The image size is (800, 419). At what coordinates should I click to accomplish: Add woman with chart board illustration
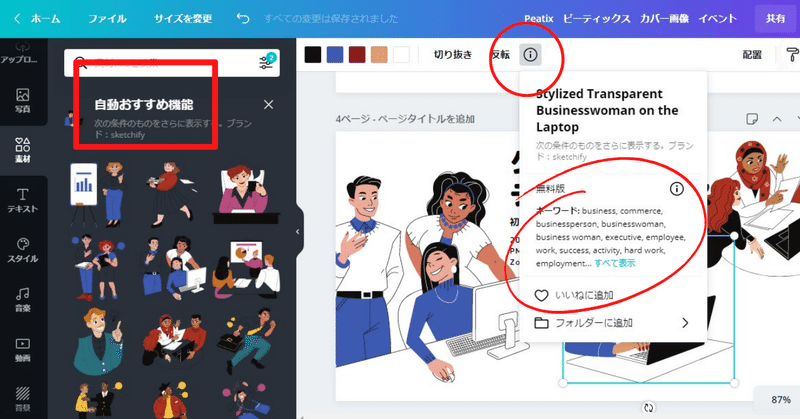97,194
